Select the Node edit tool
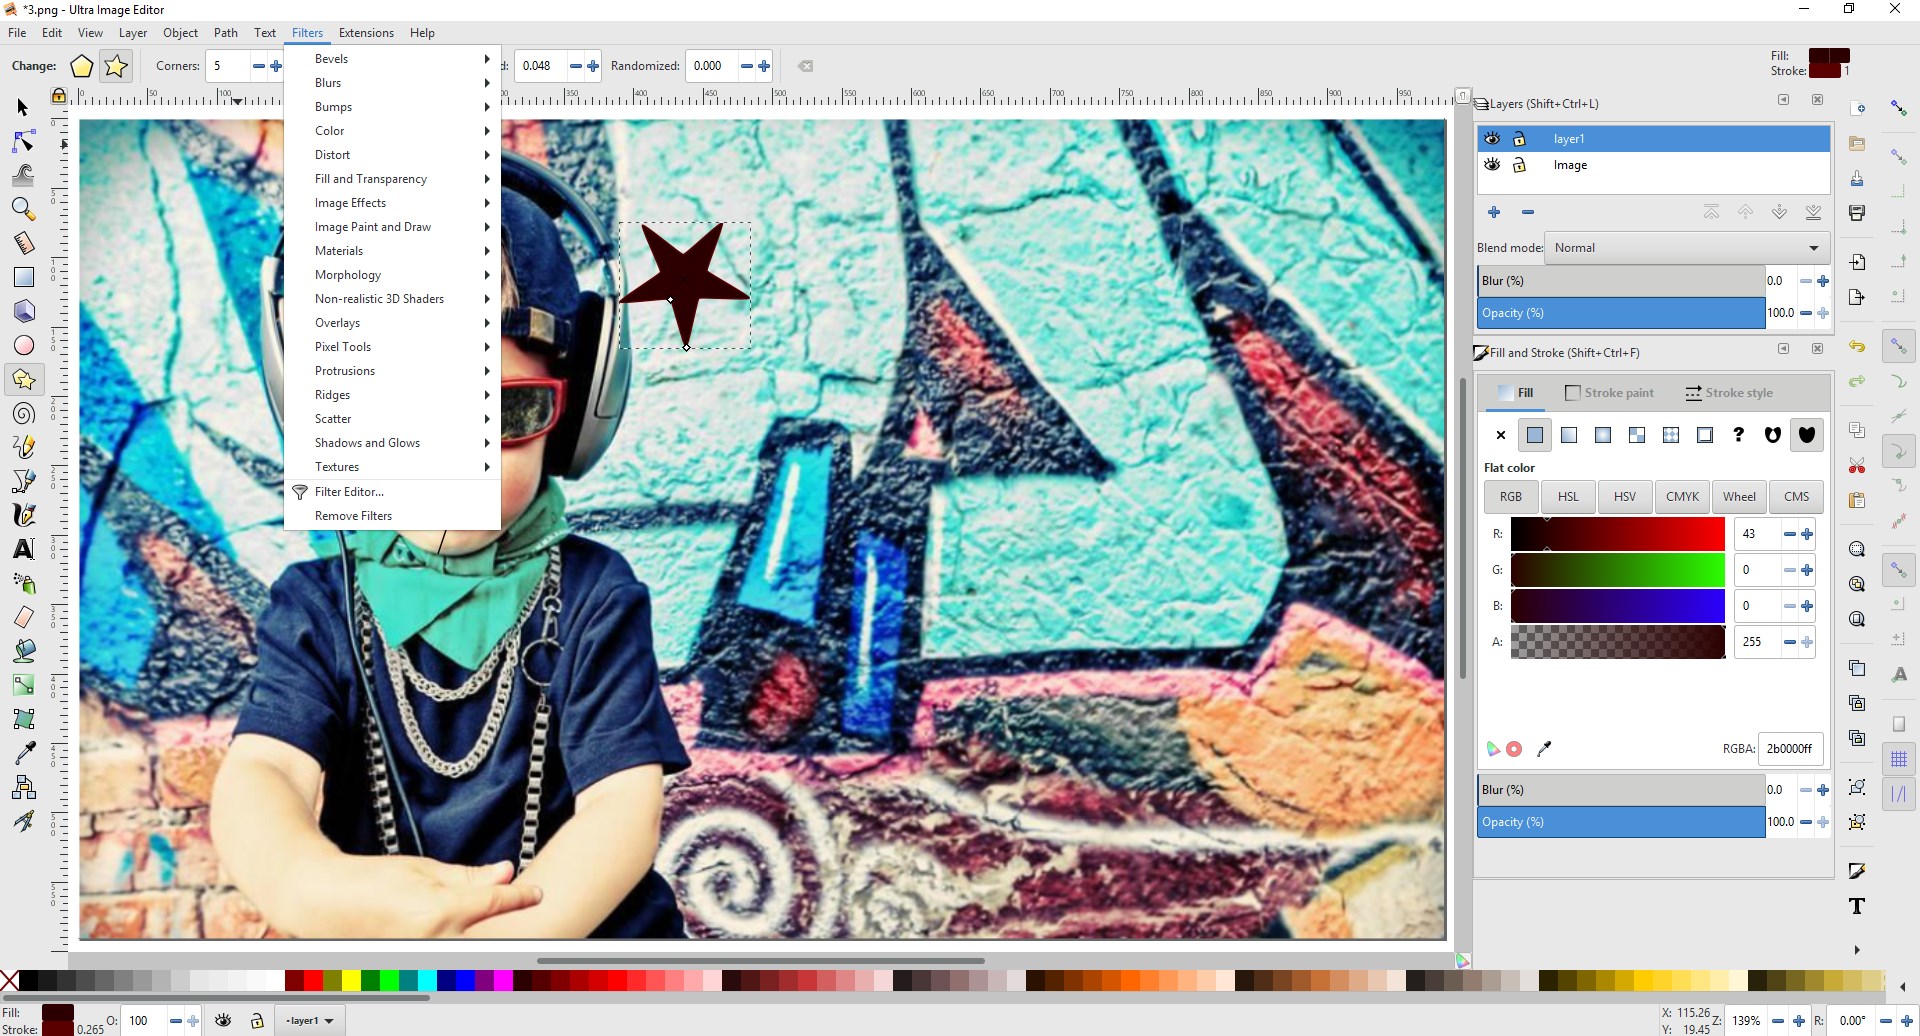The width and height of the screenshot is (1920, 1036). (x=23, y=141)
